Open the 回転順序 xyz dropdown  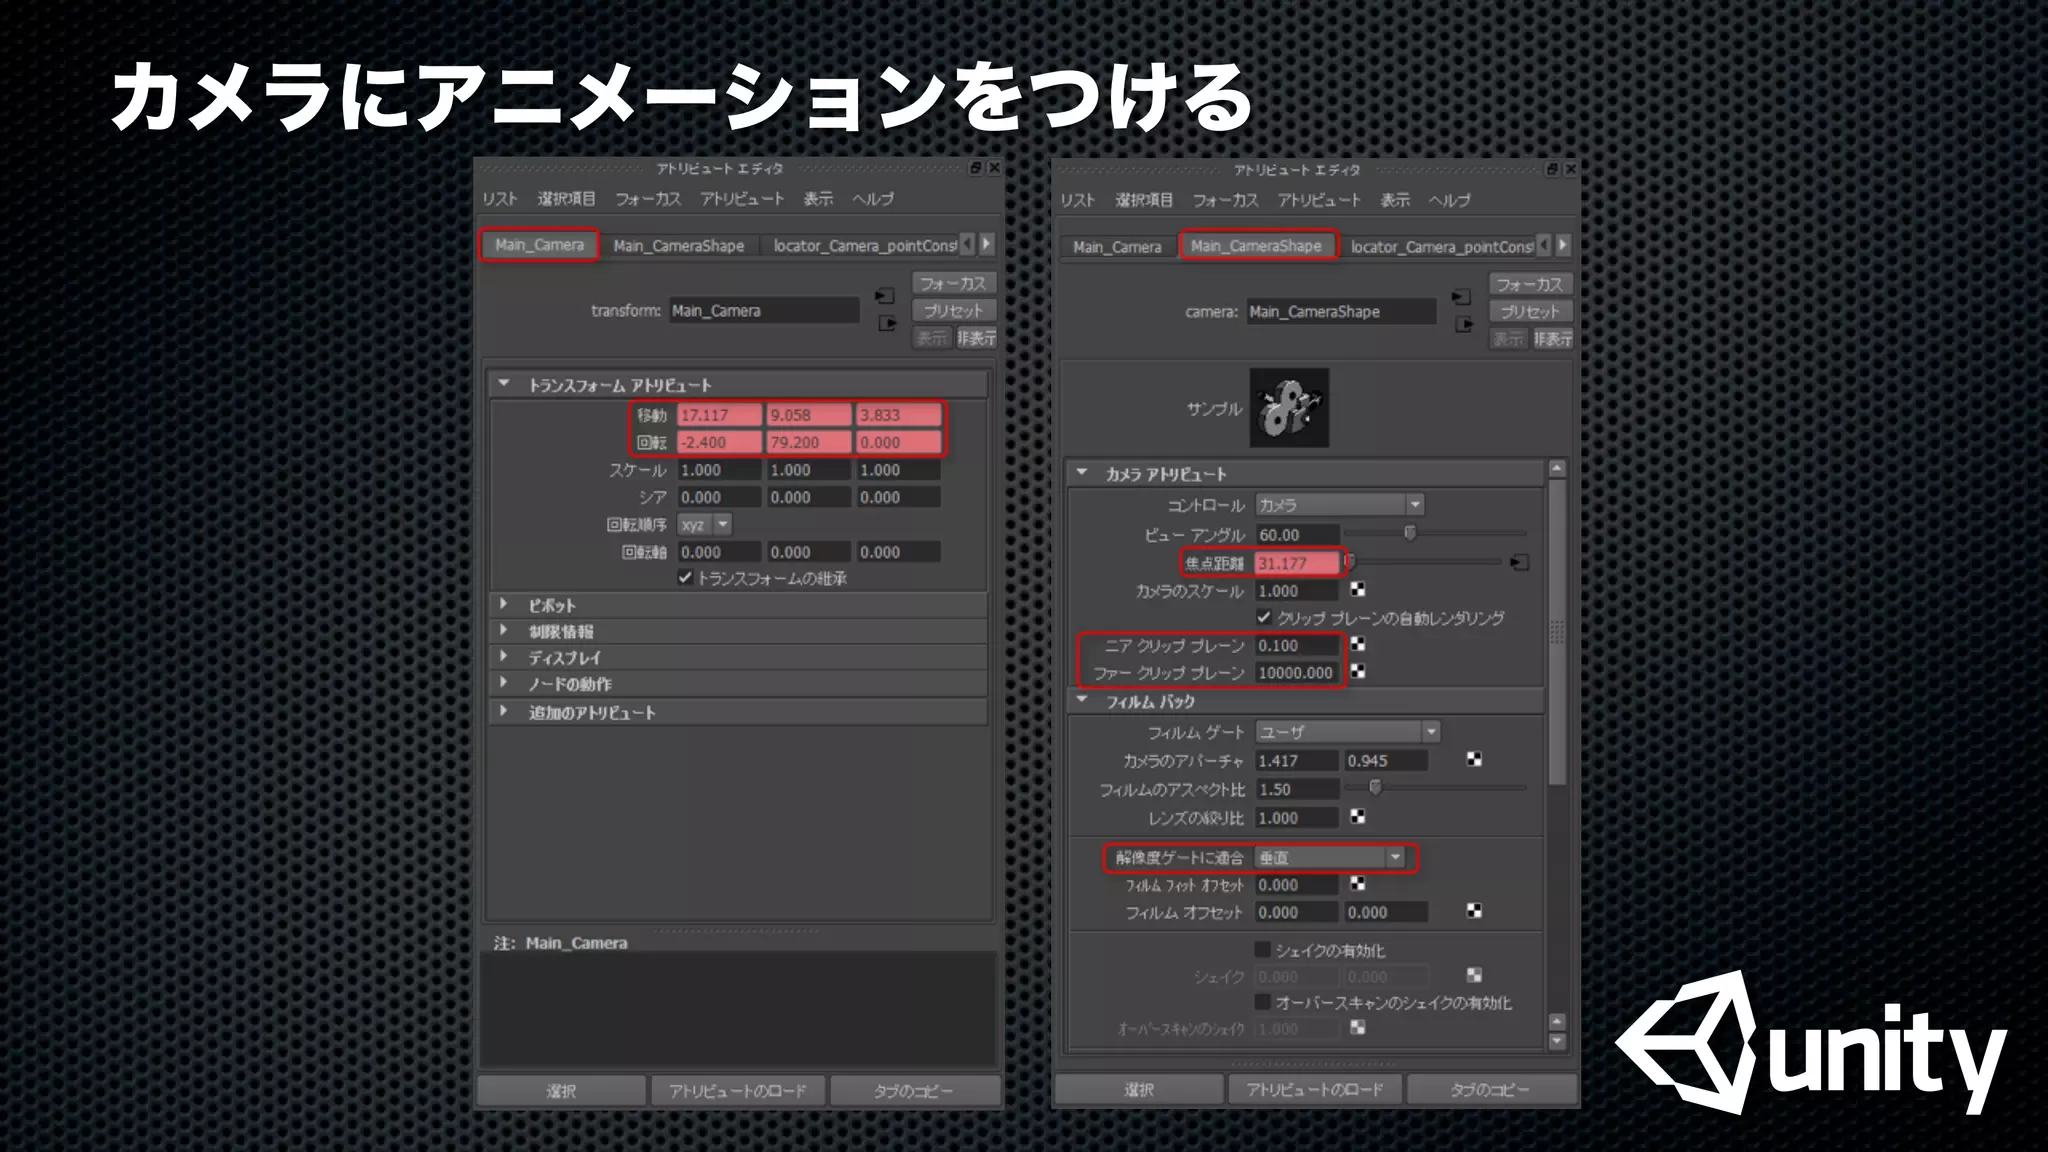tap(705, 524)
